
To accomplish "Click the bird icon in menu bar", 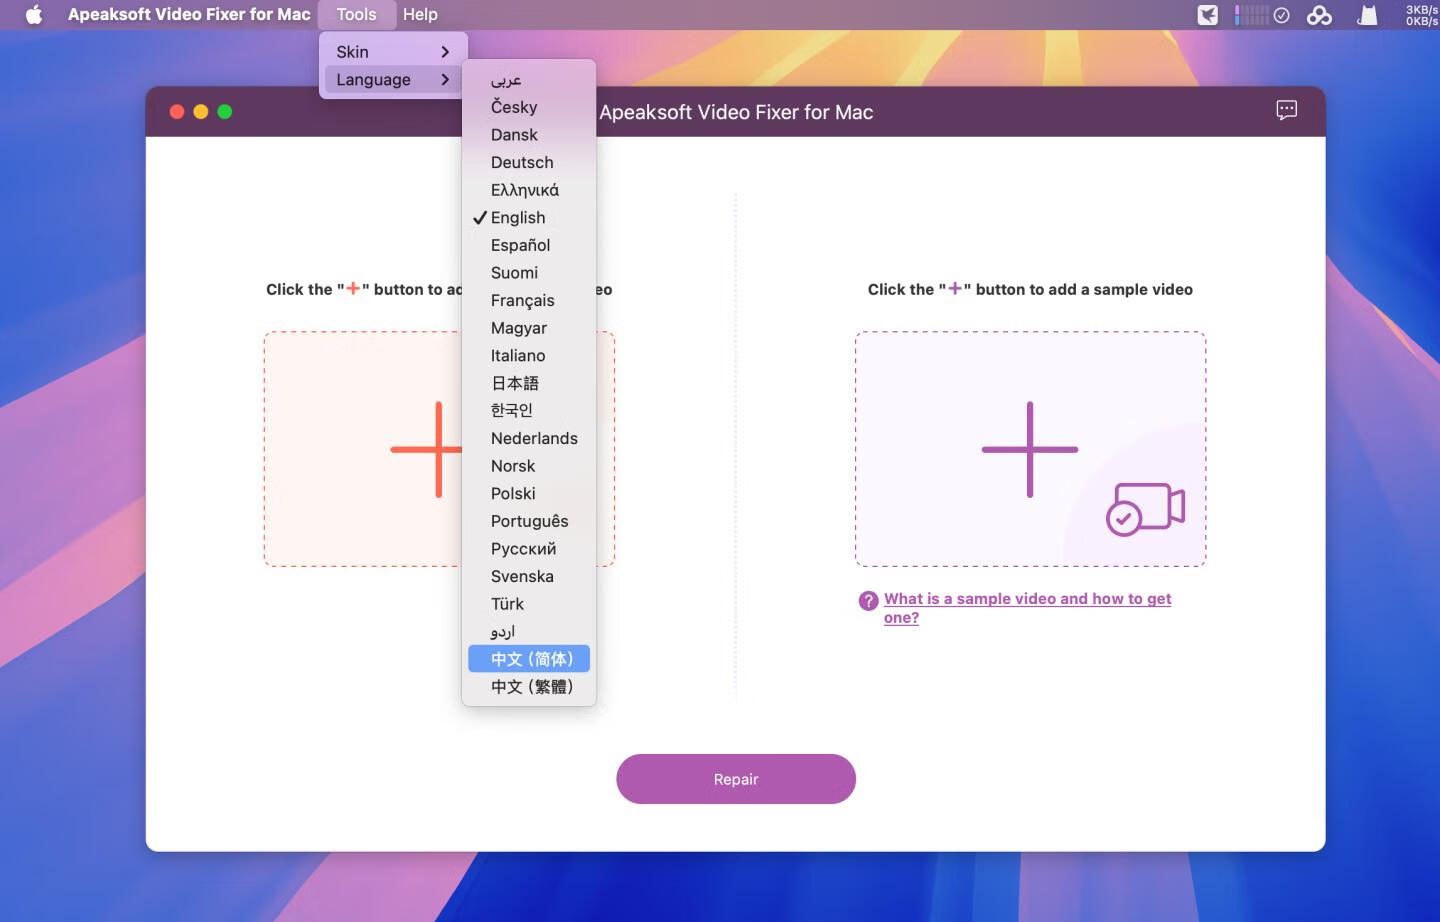I will pos(1208,15).
